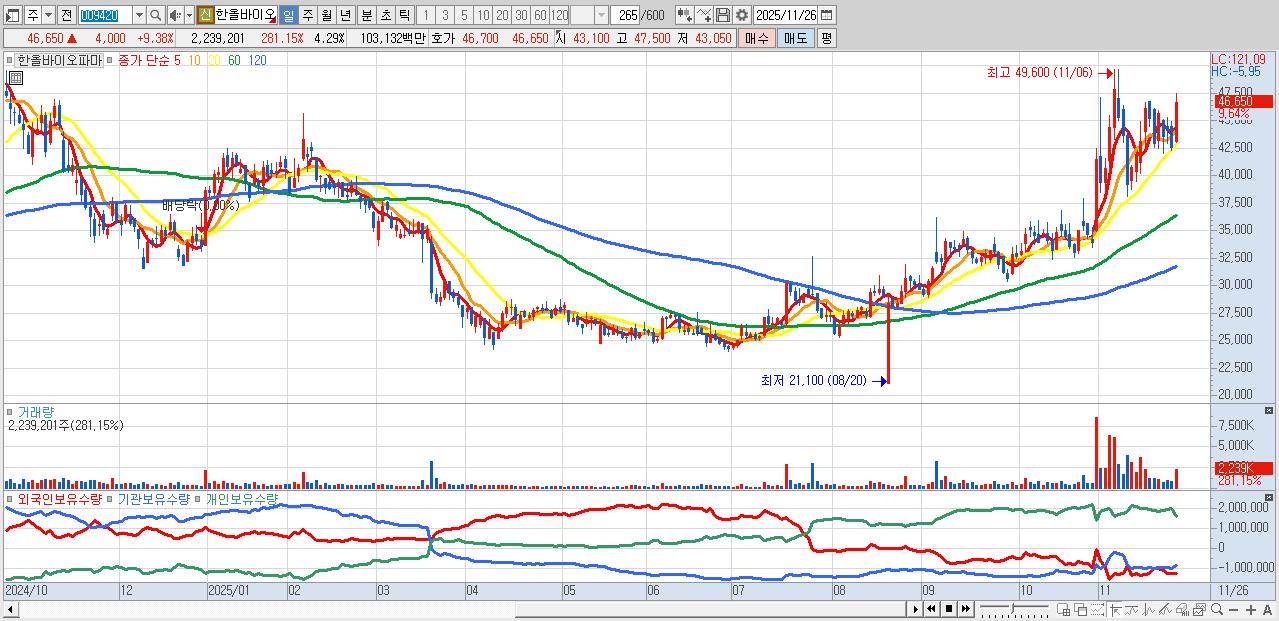Viewport: 1279px width, 621px height.
Task: Click the stop button in replay controls
Action: tap(949, 609)
